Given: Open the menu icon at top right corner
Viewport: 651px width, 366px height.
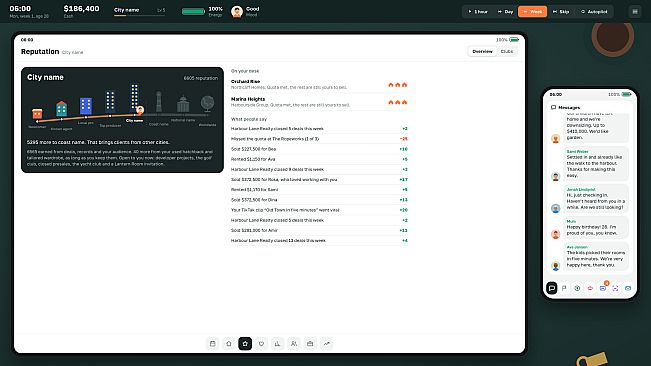Looking at the screenshot, I should point(635,12).
